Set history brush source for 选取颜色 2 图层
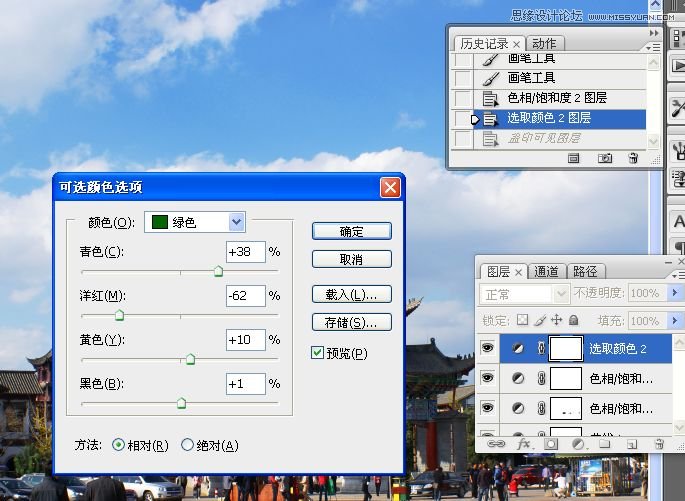 tap(462, 118)
